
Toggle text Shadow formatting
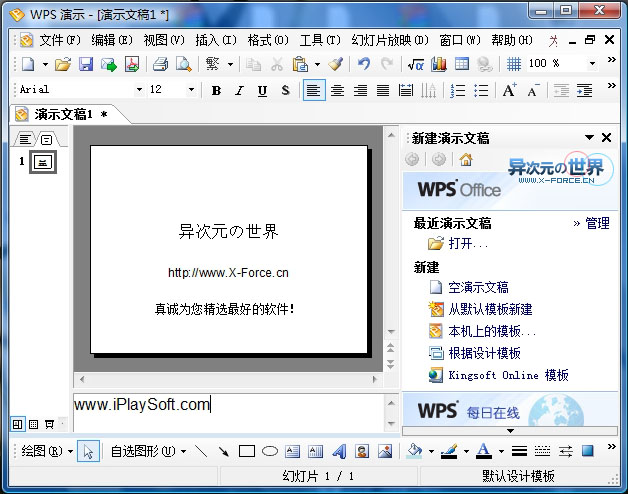pos(285,91)
